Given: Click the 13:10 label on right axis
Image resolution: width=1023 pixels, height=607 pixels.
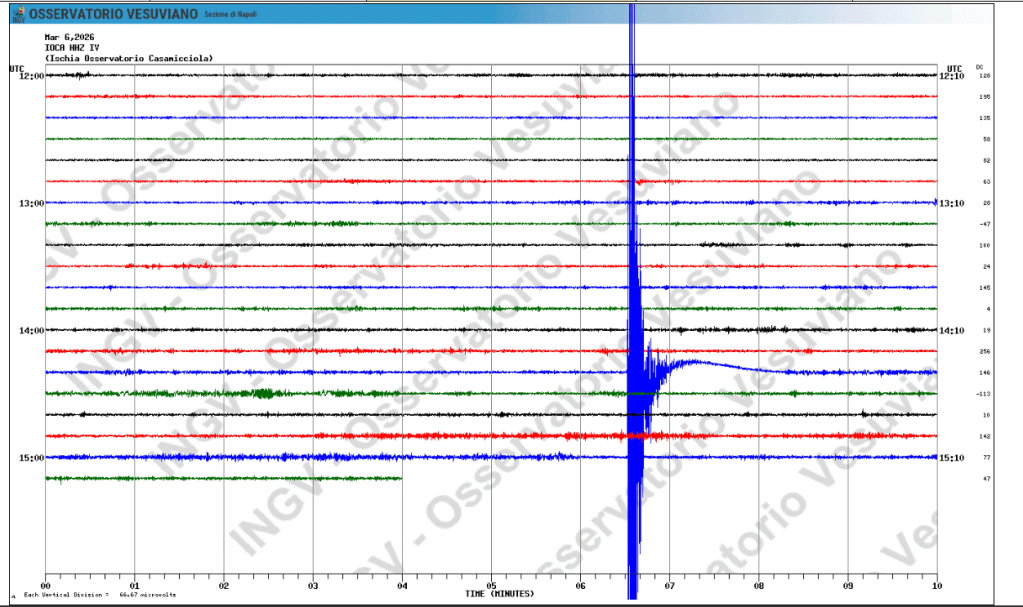Looking at the screenshot, I should 950,203.
